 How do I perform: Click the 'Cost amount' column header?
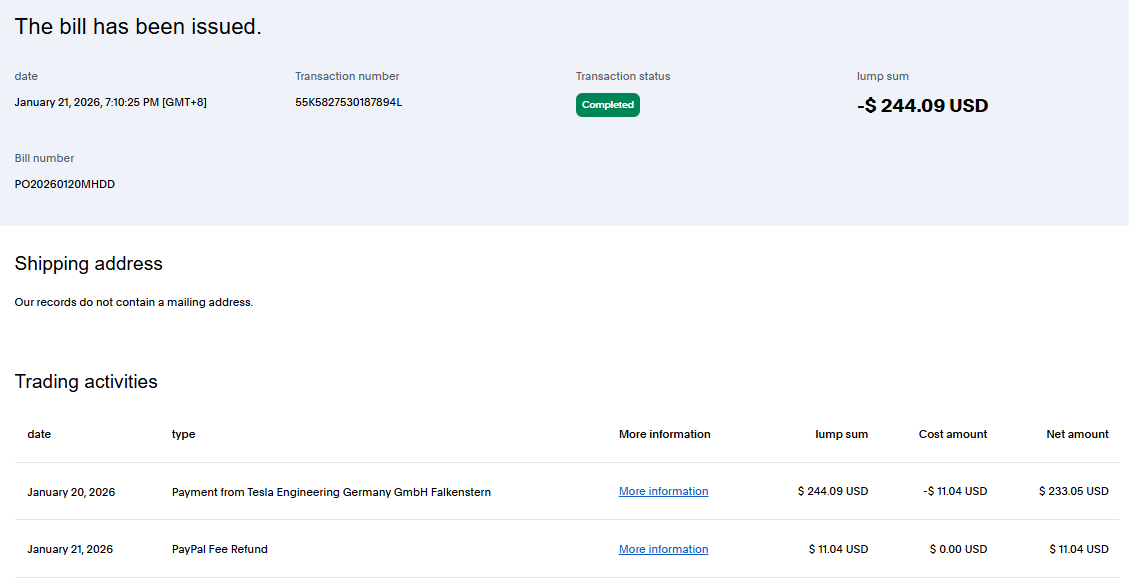tap(952, 434)
